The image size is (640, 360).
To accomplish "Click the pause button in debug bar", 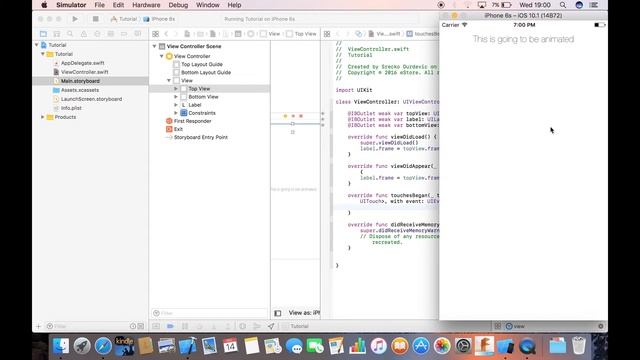I will (x=185, y=326).
